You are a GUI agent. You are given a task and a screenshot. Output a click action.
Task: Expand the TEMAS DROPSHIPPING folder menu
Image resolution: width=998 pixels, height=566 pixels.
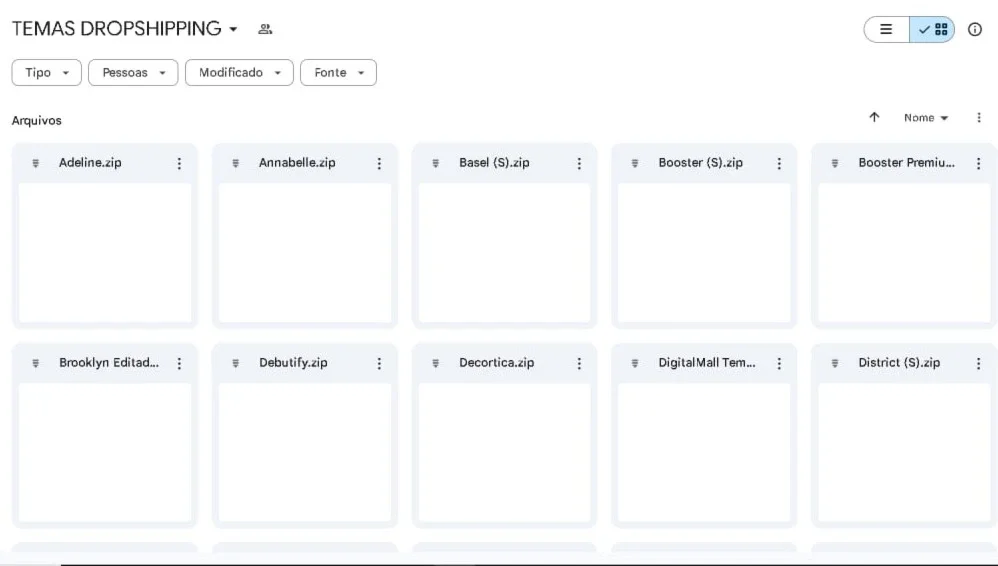pos(234,29)
